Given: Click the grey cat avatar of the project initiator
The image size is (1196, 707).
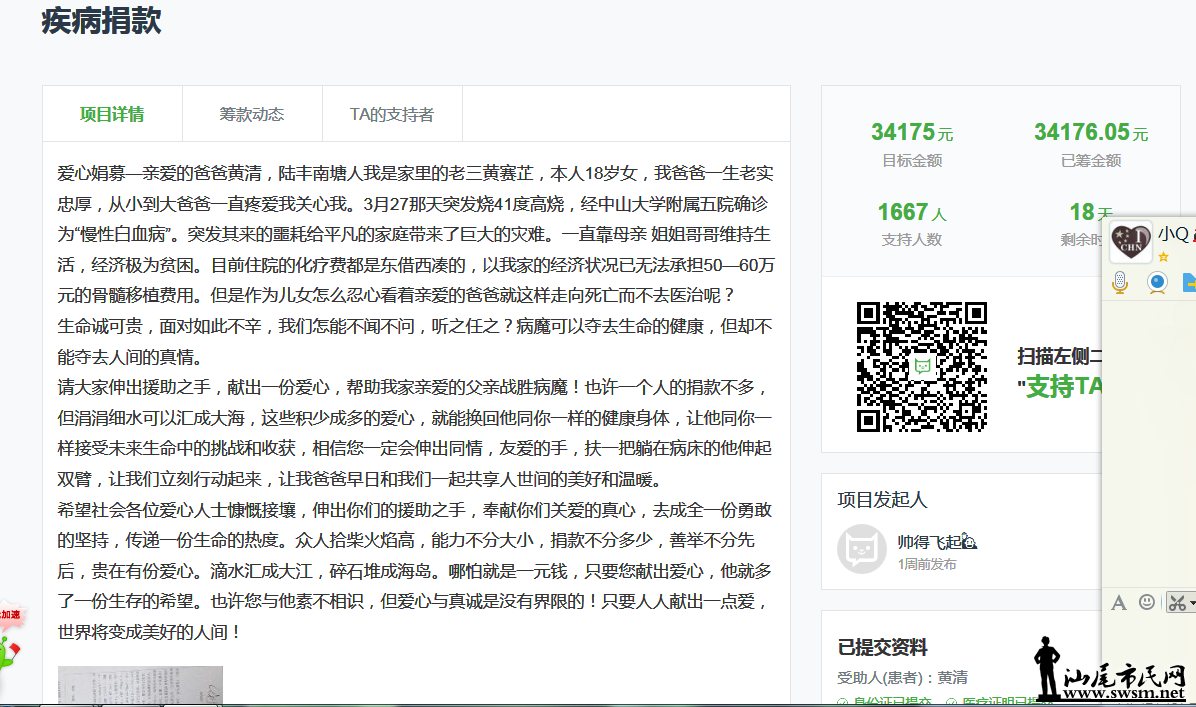Looking at the screenshot, I should (862, 549).
